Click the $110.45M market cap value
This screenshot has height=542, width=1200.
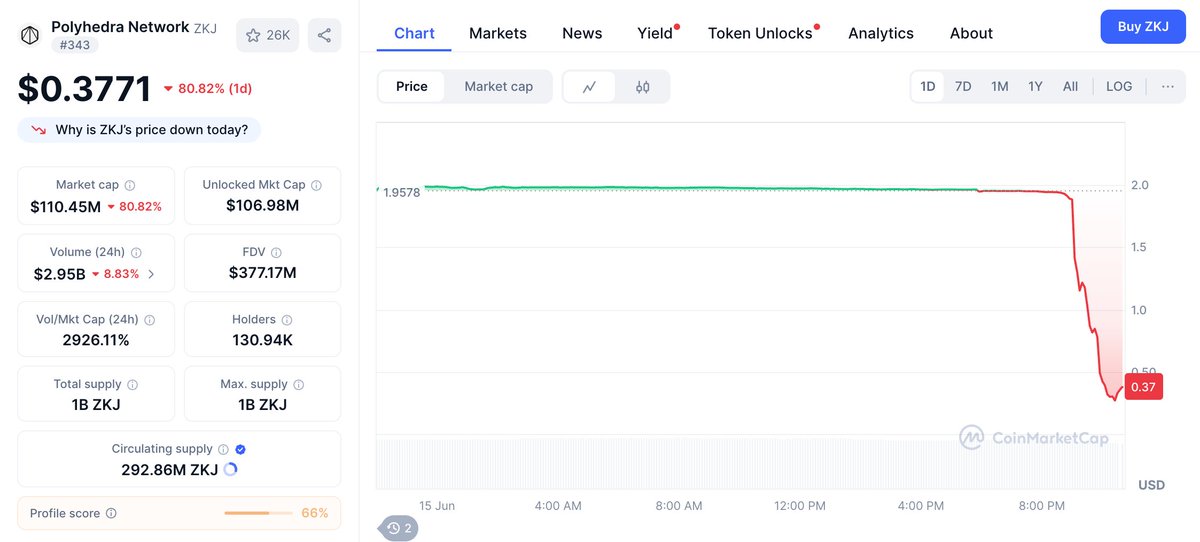66,207
